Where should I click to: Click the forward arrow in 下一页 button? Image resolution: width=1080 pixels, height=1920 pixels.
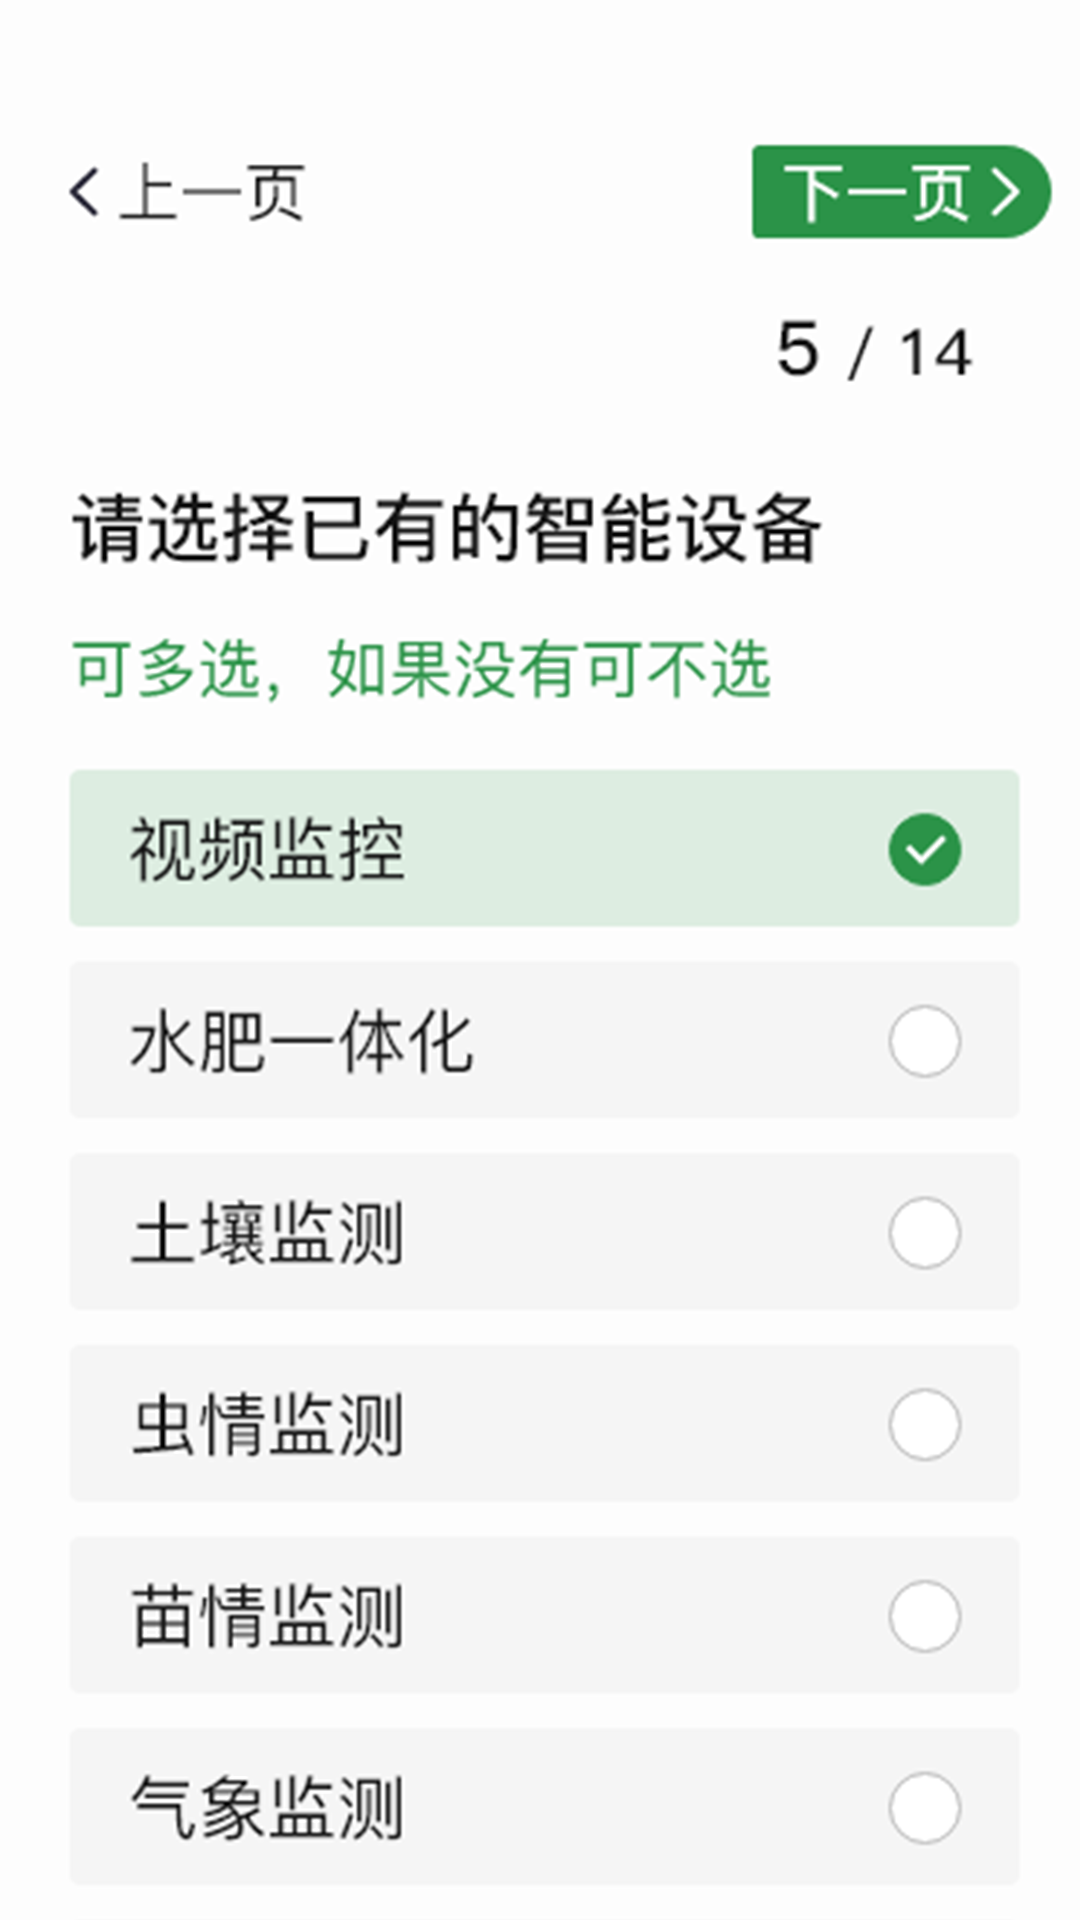1003,190
